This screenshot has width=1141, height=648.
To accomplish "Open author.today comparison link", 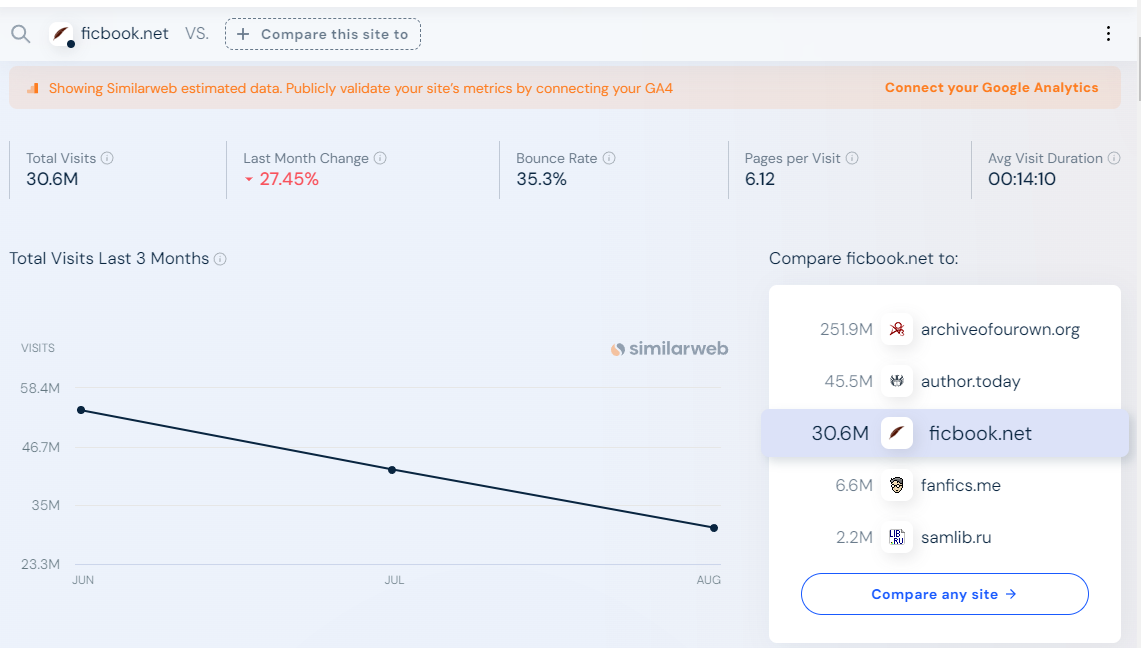I will click(x=970, y=381).
